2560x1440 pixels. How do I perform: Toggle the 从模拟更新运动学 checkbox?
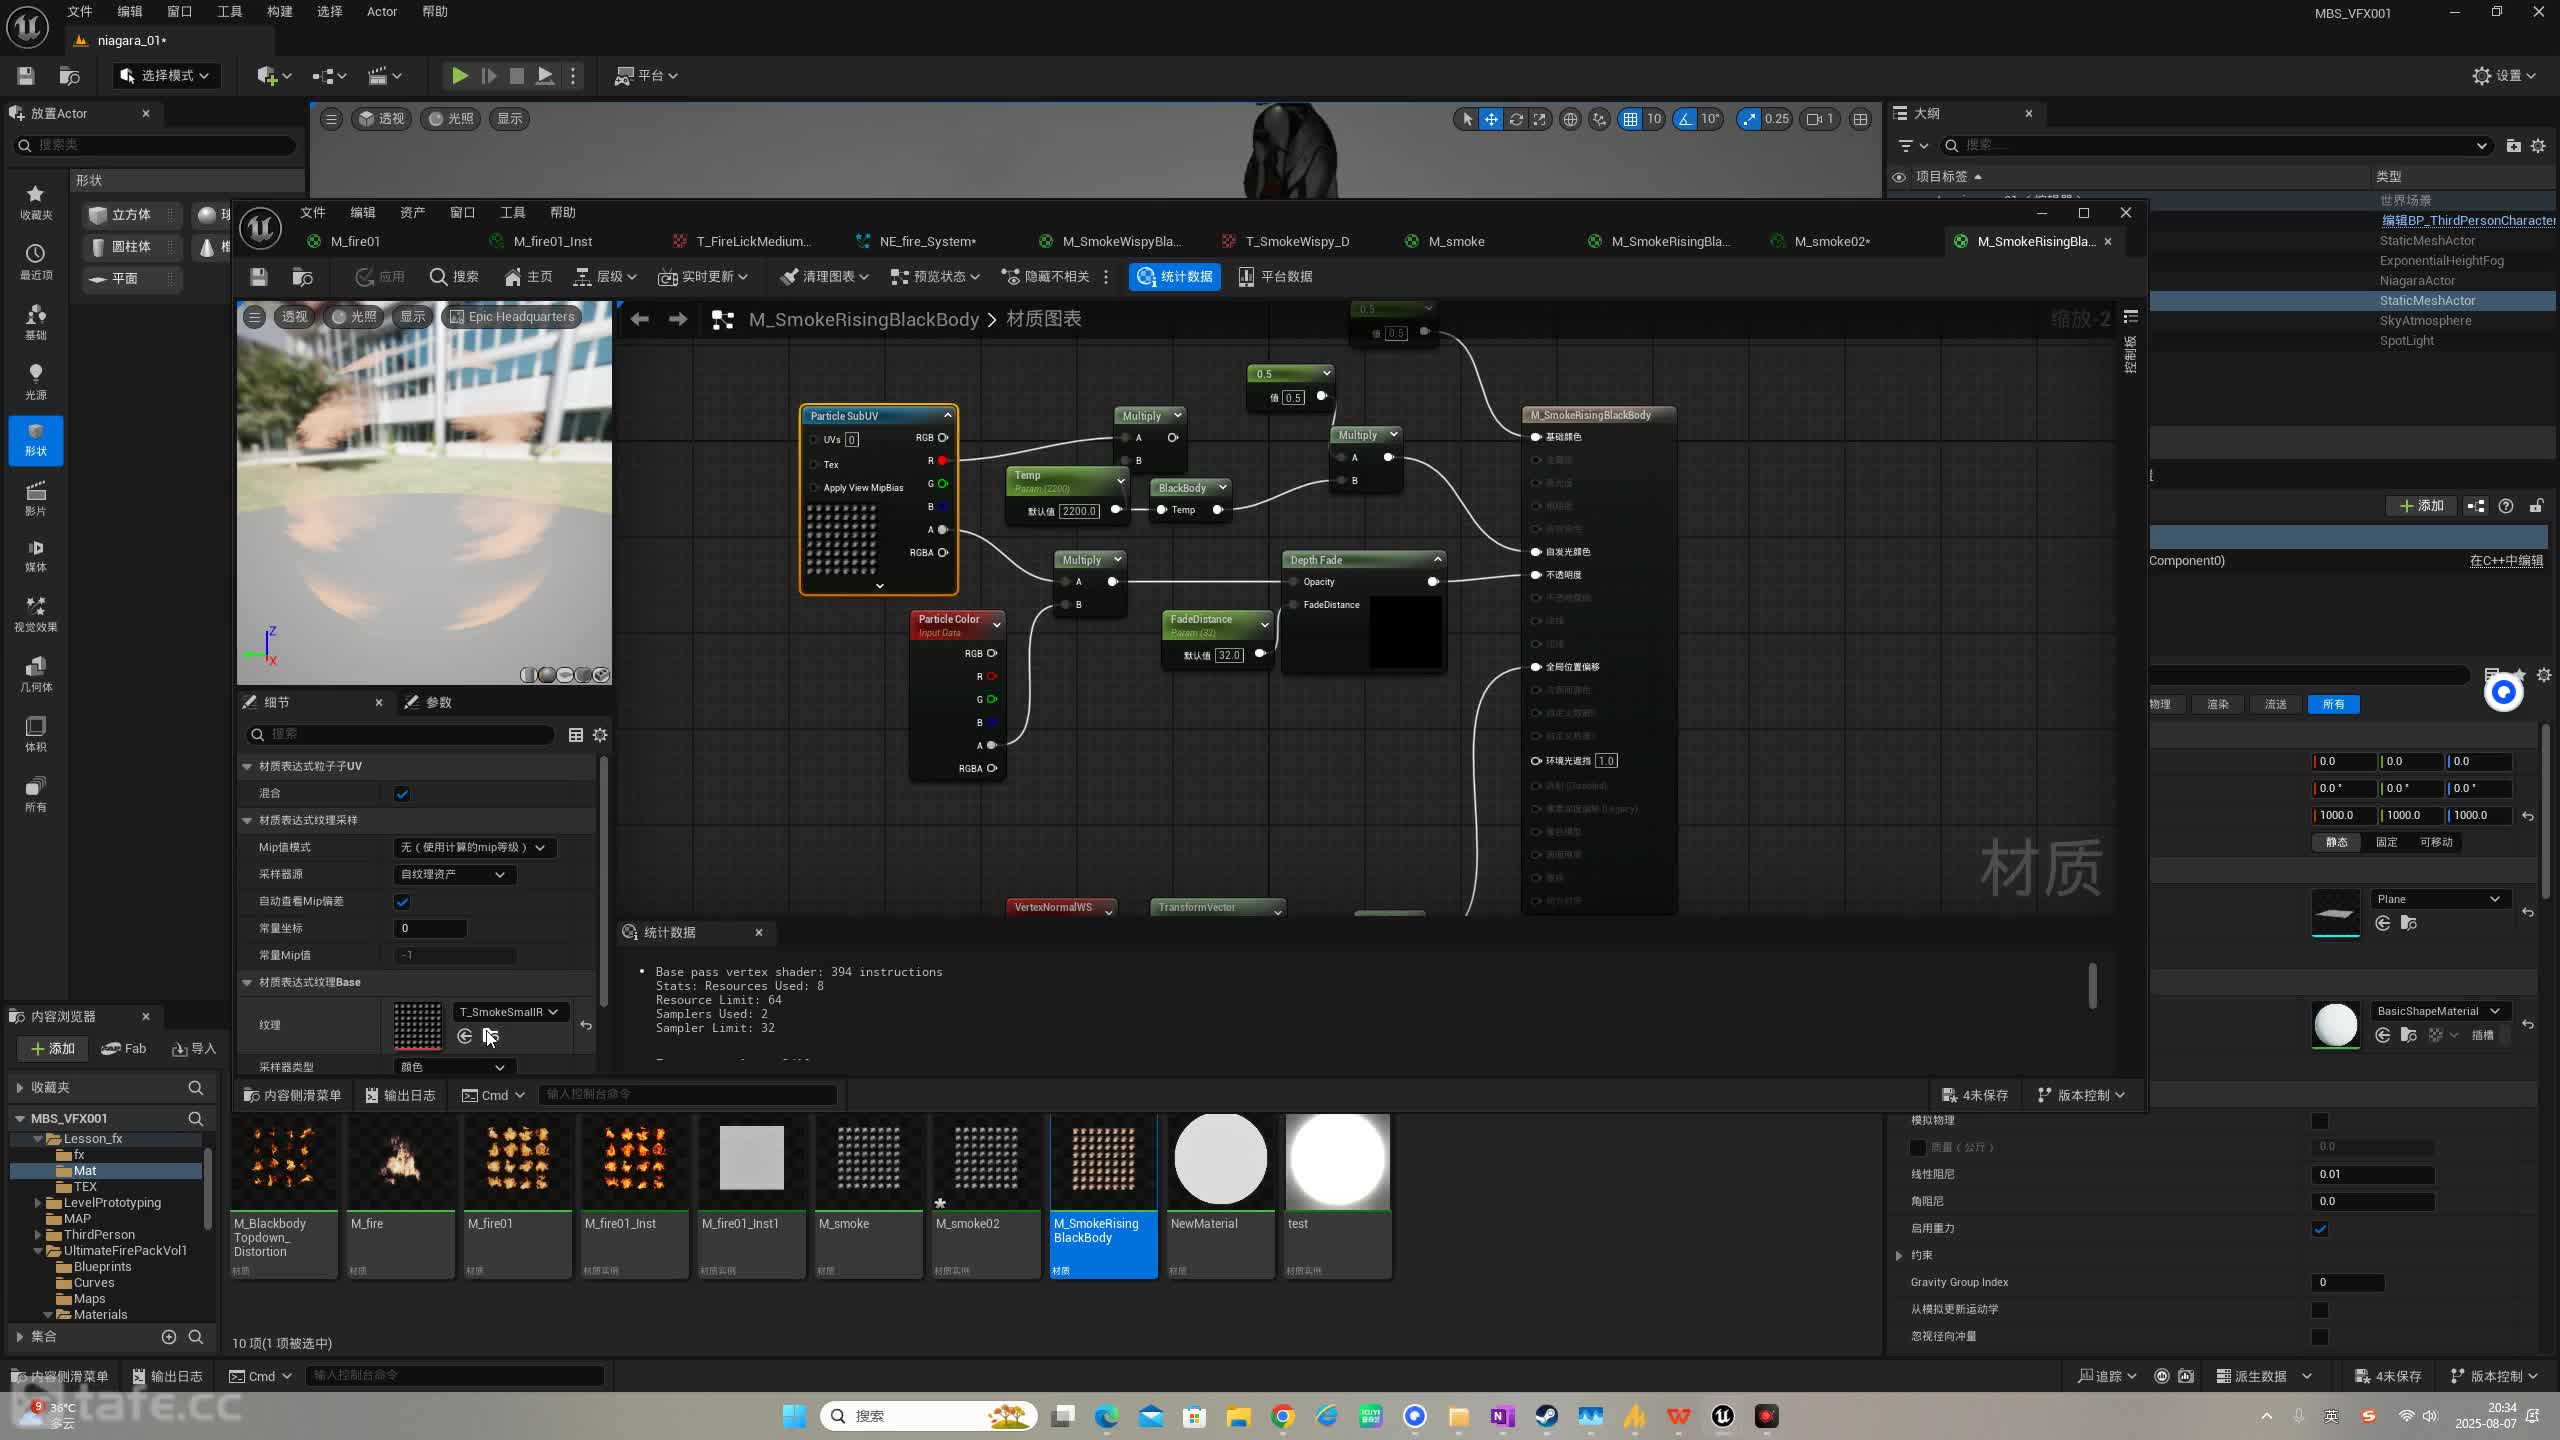pos(2320,1310)
